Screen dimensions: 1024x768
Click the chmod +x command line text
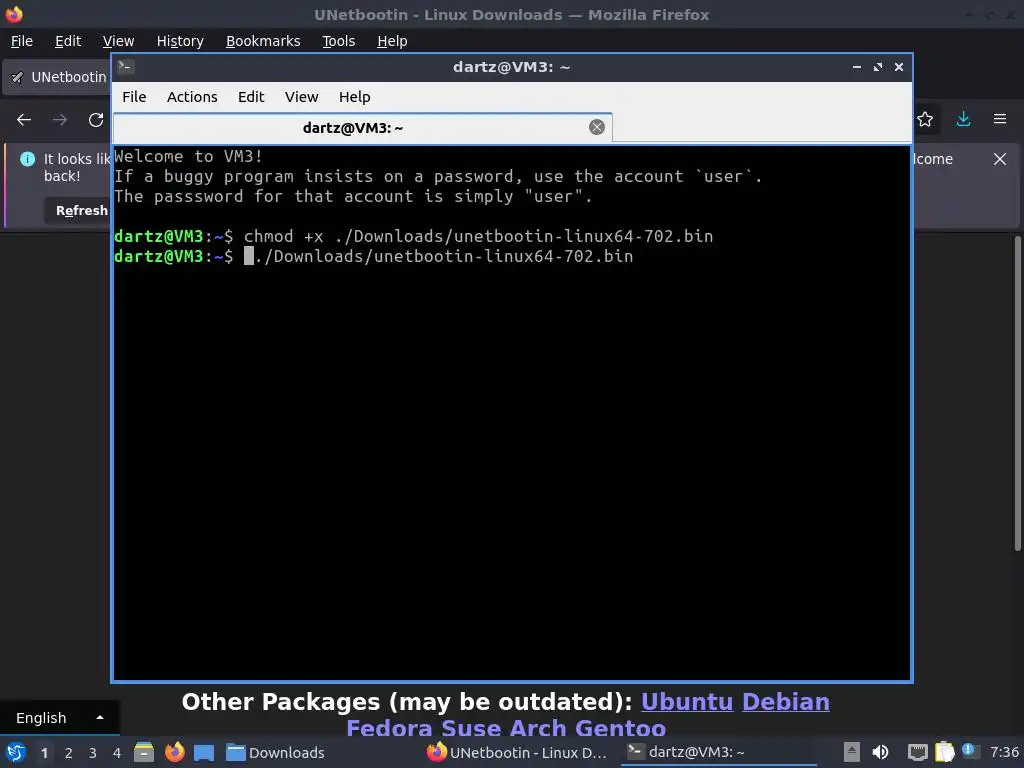pos(478,236)
